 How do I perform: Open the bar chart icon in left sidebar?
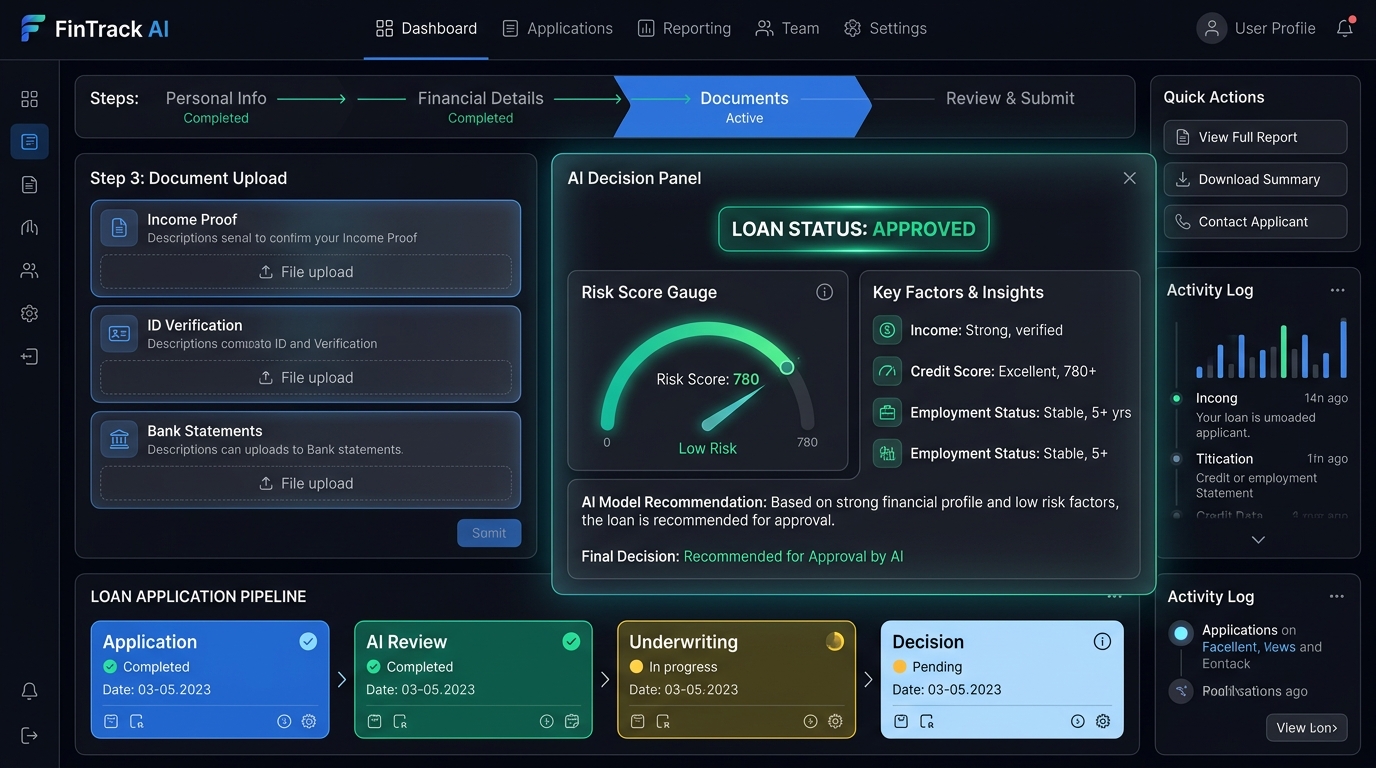click(29, 227)
